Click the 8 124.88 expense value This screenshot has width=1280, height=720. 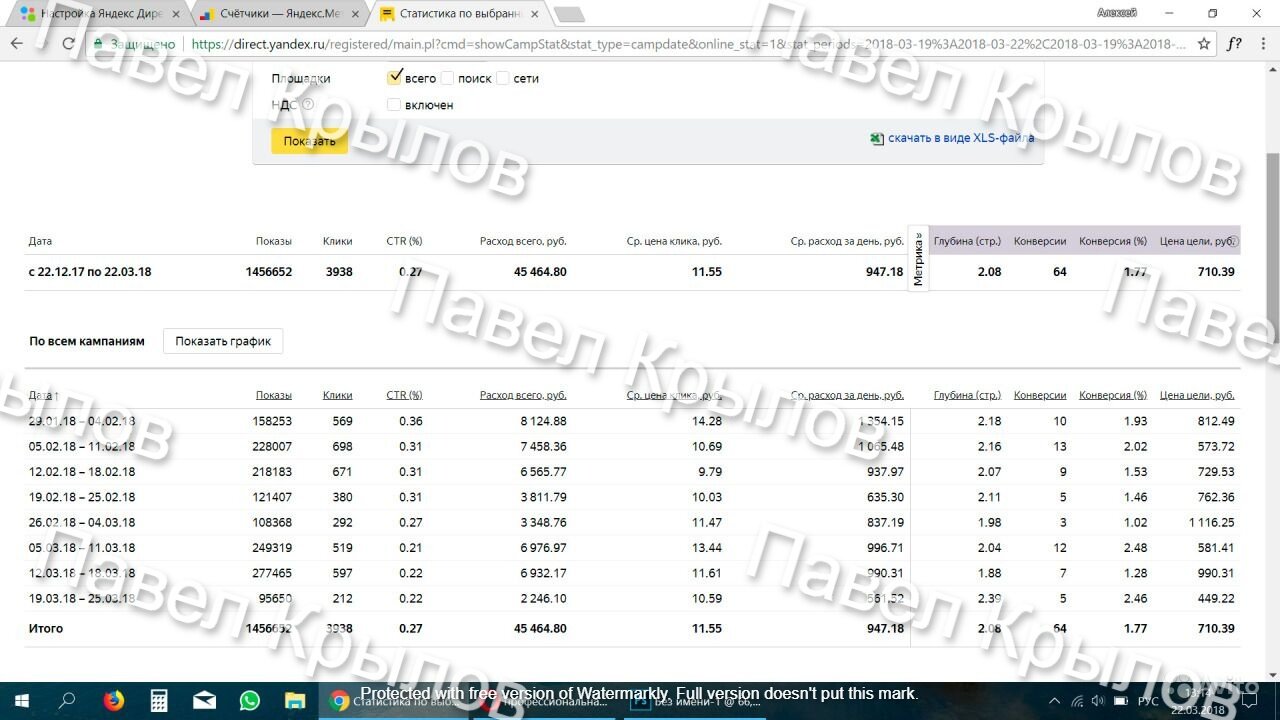click(x=543, y=421)
